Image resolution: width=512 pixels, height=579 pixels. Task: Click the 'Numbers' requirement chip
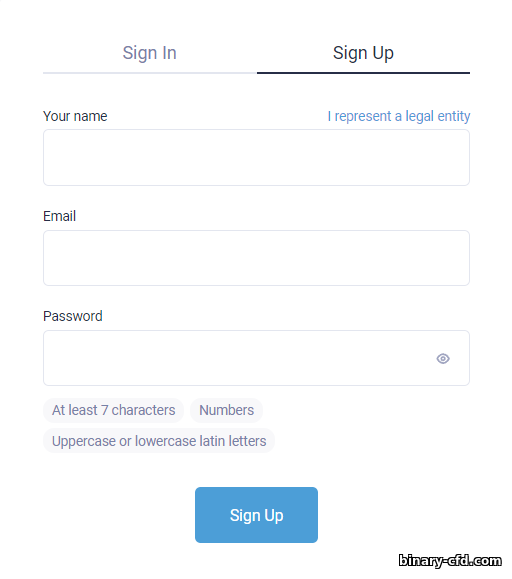point(226,410)
